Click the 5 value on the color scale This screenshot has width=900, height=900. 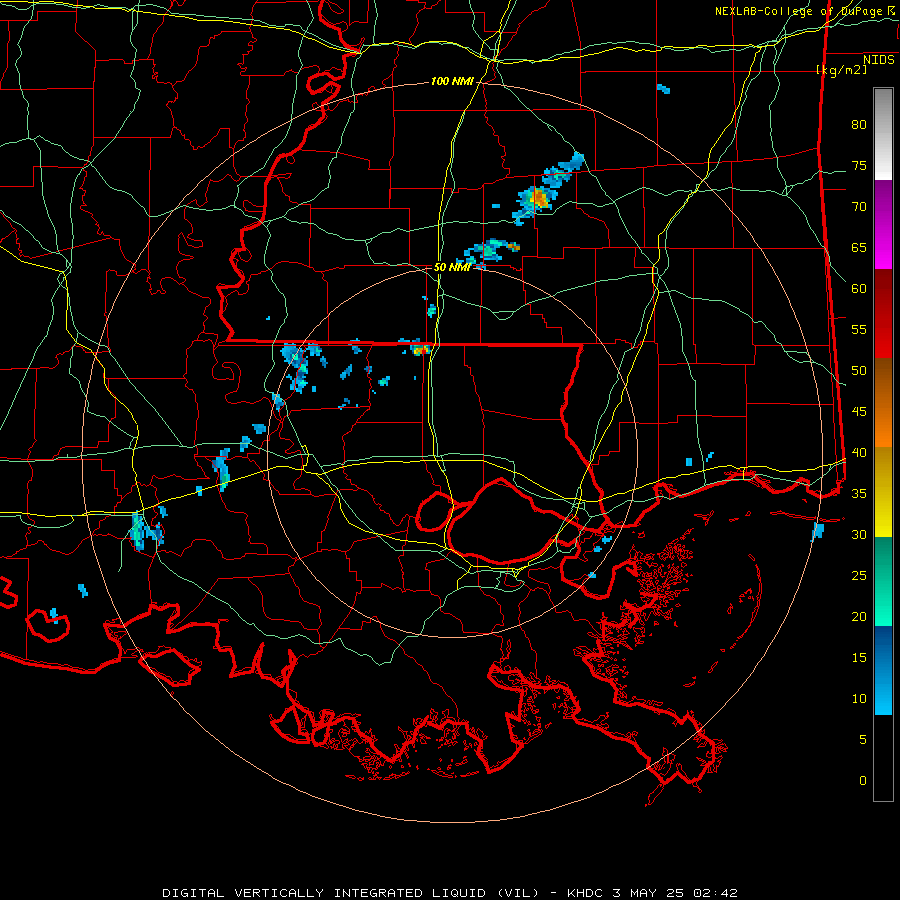pyautogui.click(x=863, y=740)
